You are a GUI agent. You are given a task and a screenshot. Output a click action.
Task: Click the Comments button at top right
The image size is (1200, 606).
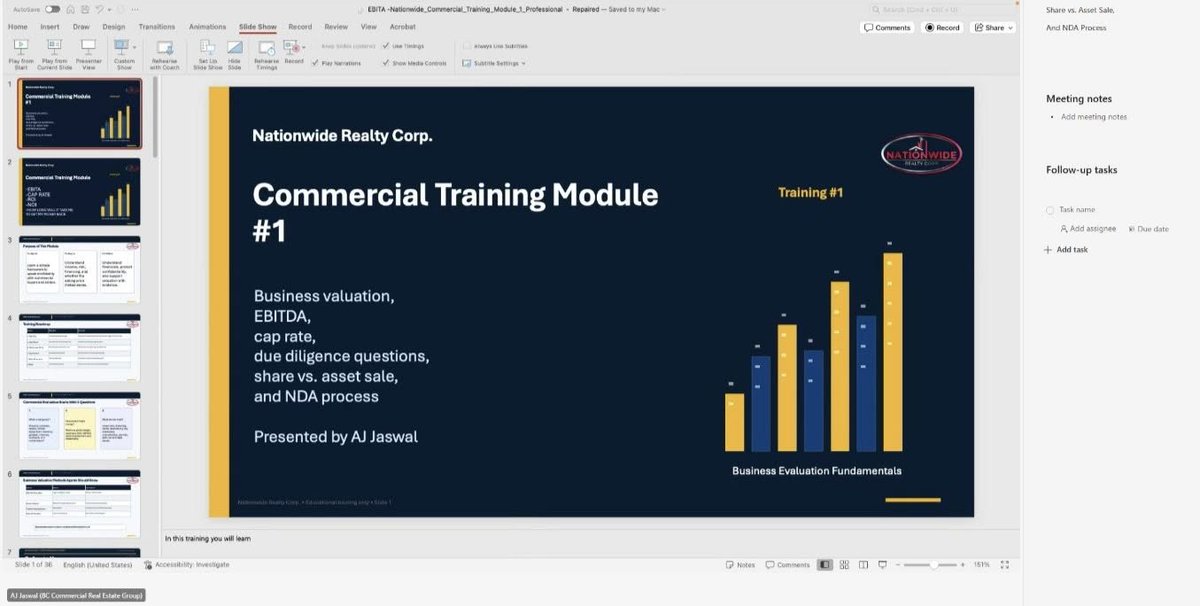tap(887, 28)
